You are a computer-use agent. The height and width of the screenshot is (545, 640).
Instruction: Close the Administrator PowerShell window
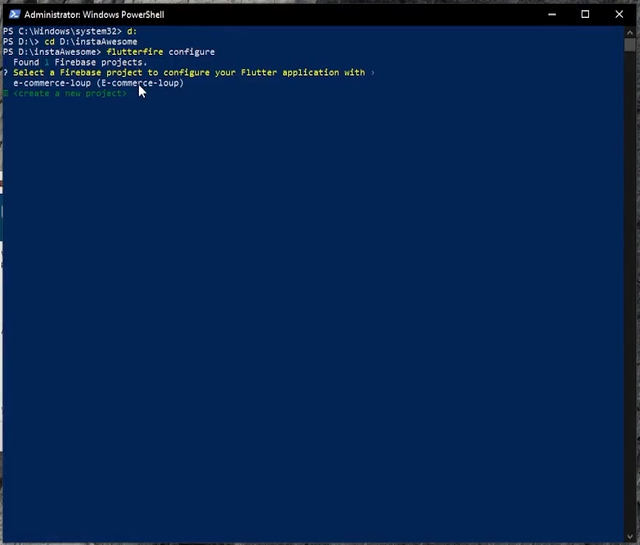(x=619, y=15)
